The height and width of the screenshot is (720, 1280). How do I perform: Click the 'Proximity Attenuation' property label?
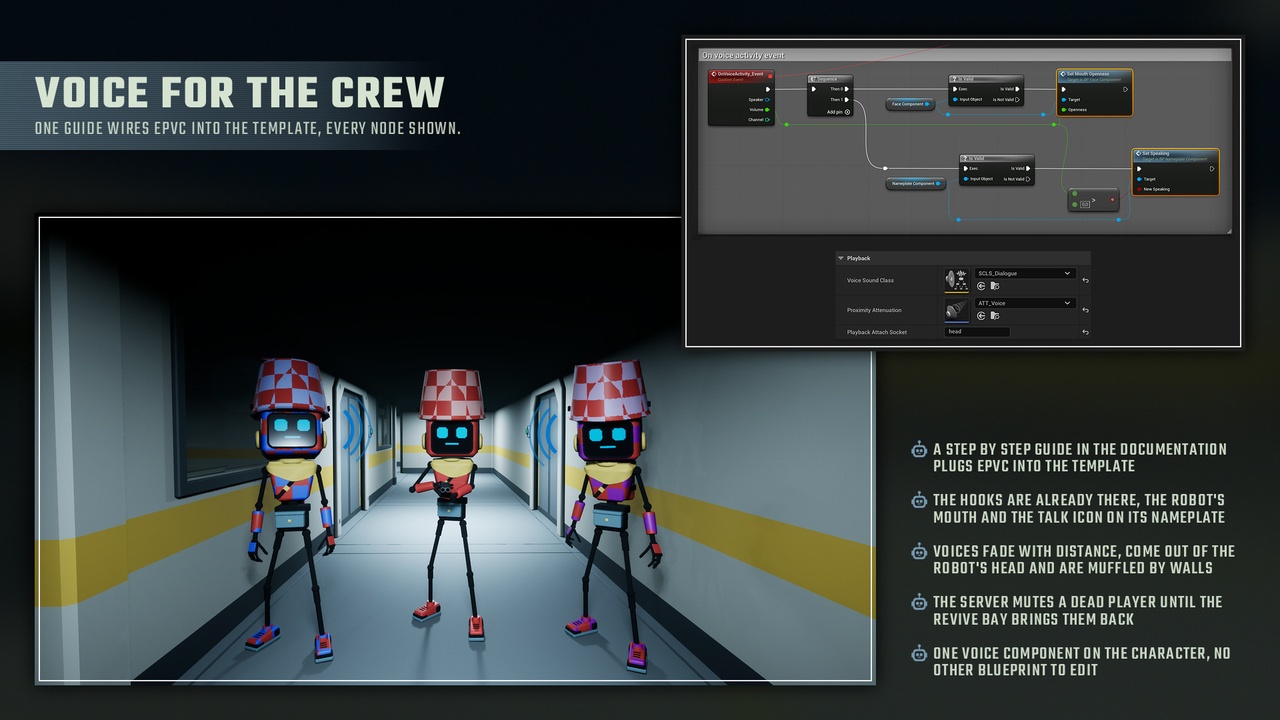pos(874,310)
